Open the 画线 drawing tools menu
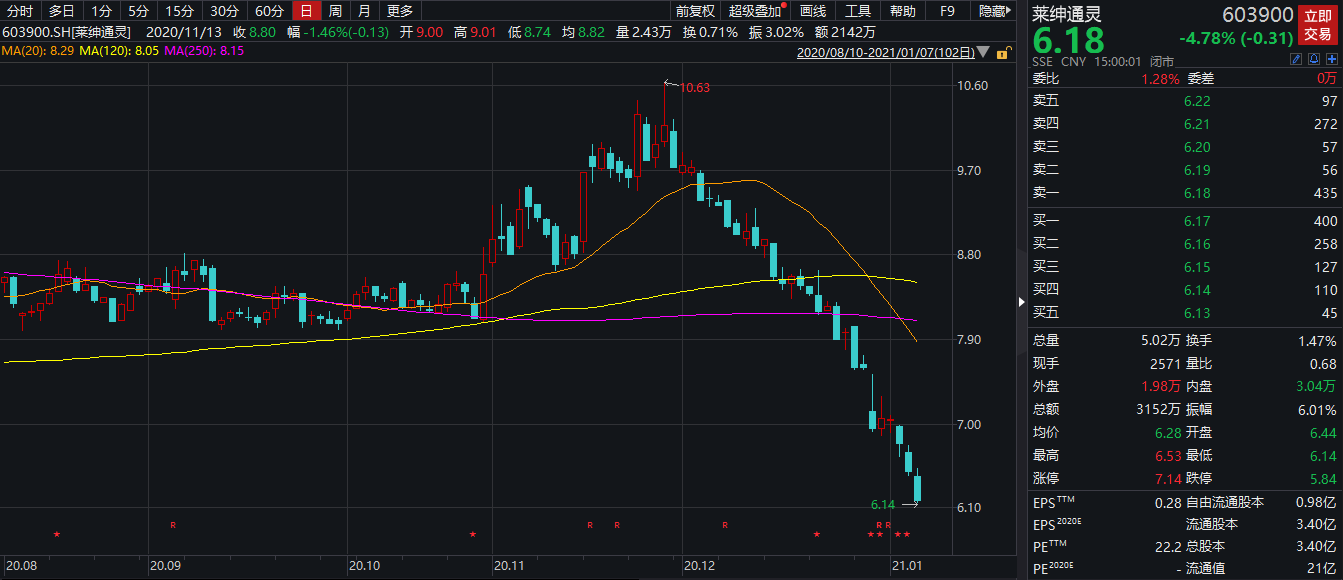 pyautogui.click(x=812, y=12)
